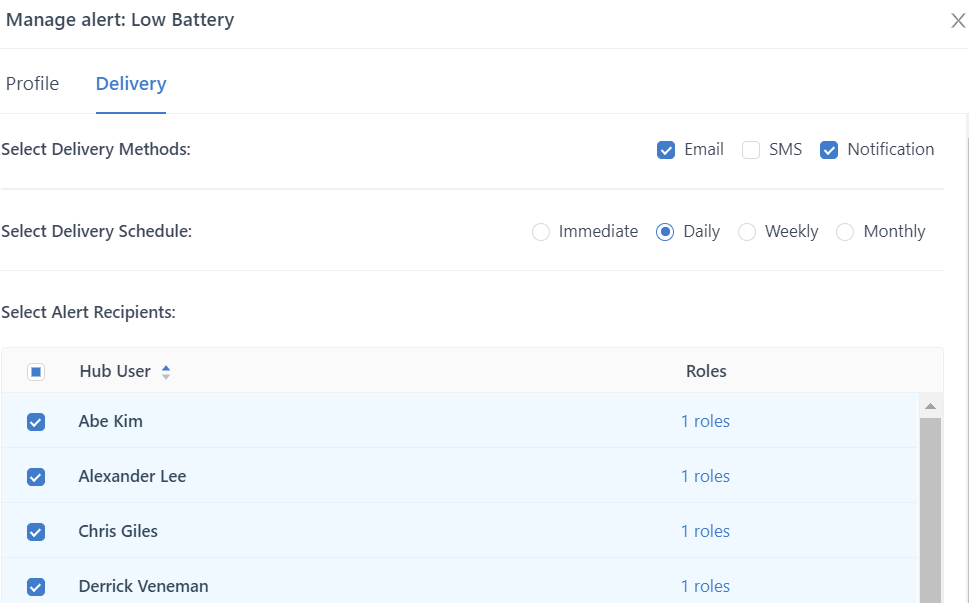Image resolution: width=969 pixels, height=603 pixels.
Task: Open Chris Giles's 1 roles link
Action: click(705, 532)
